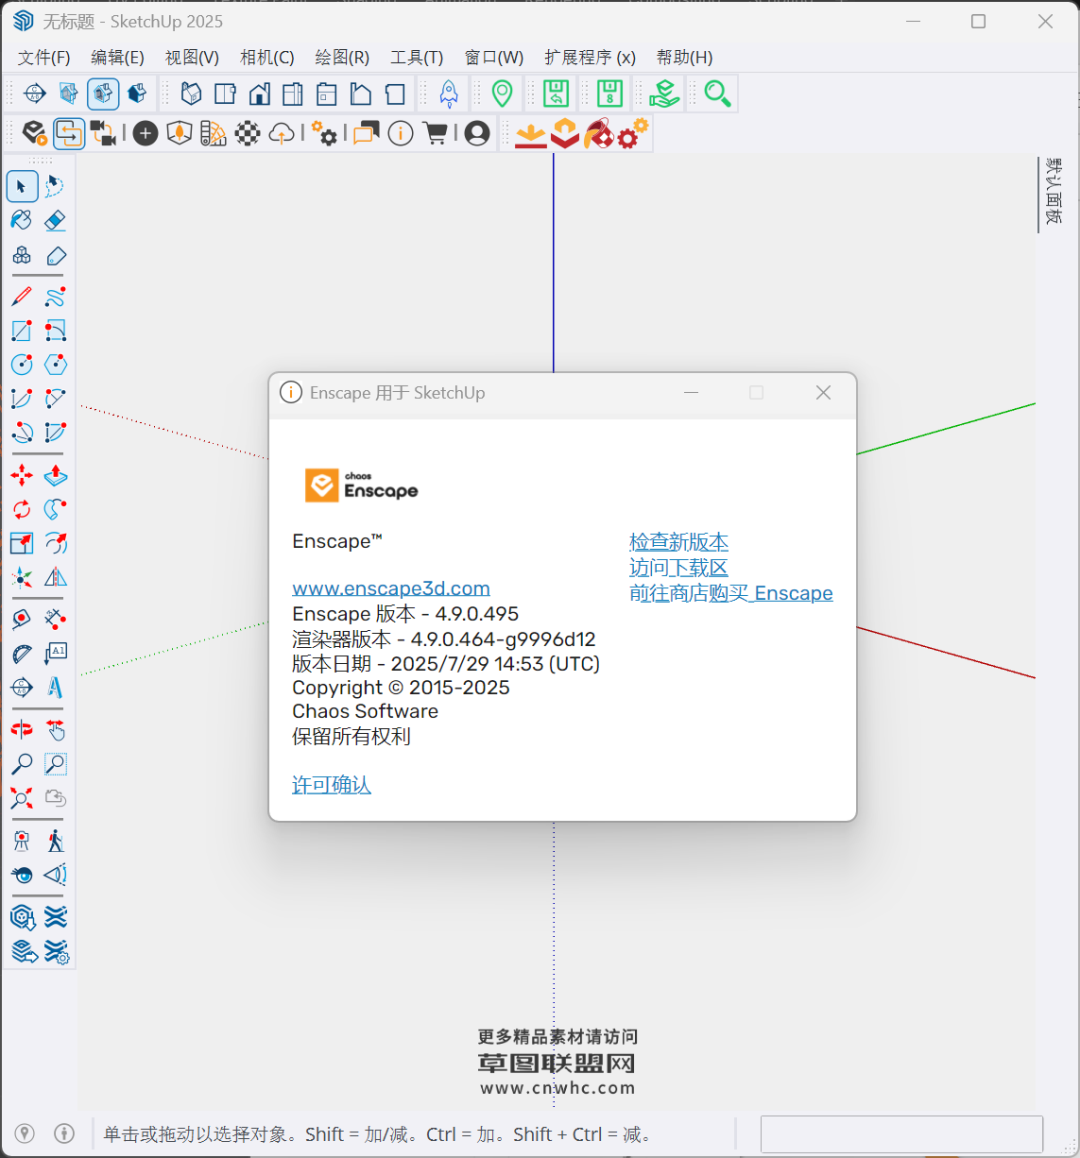Open the 窗口(W) menu

click(x=493, y=58)
